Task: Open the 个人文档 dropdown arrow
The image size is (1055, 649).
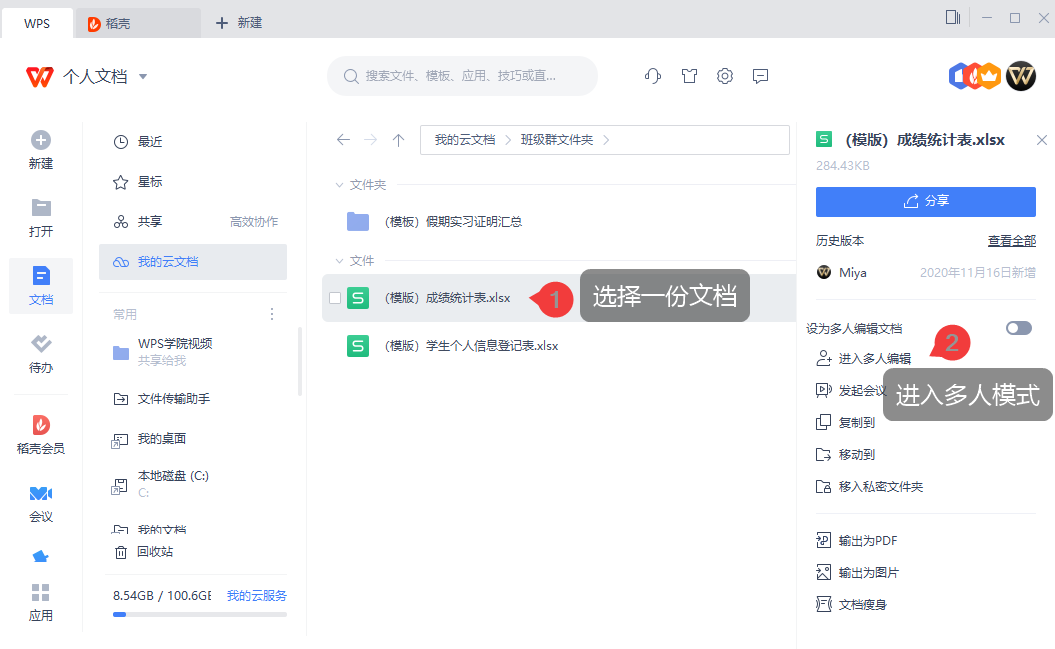Action: (x=142, y=76)
